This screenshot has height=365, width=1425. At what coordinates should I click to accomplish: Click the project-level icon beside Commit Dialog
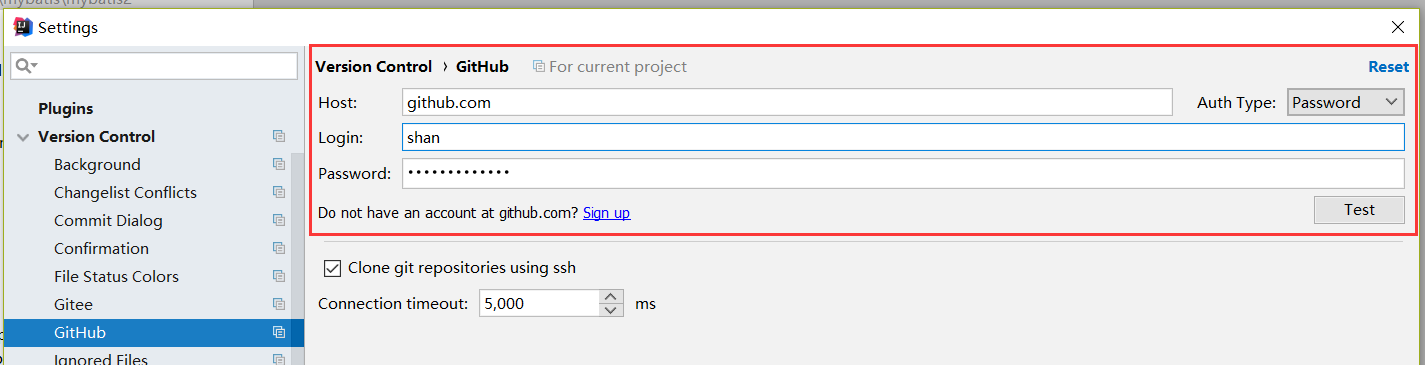point(279,220)
